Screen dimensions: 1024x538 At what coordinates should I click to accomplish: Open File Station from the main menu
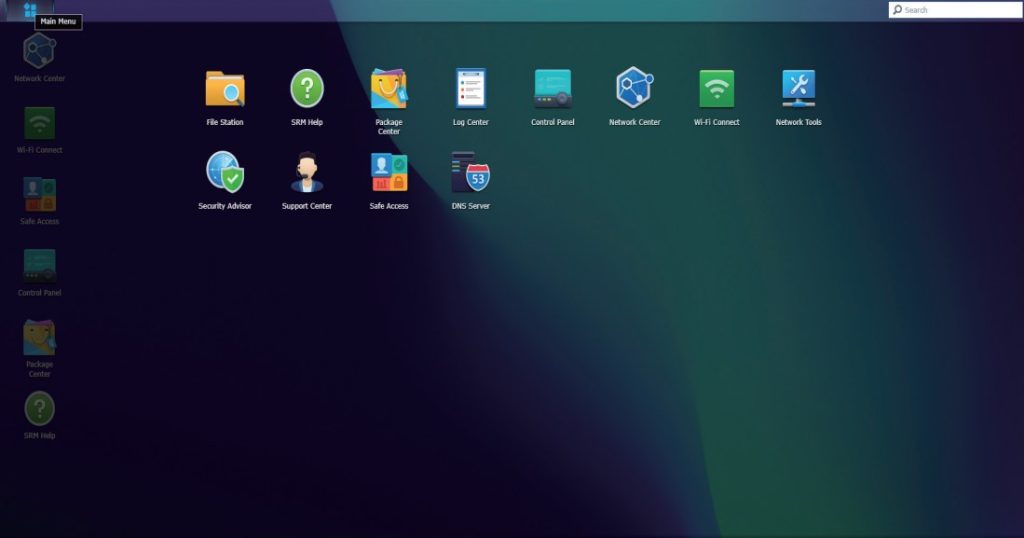point(225,89)
